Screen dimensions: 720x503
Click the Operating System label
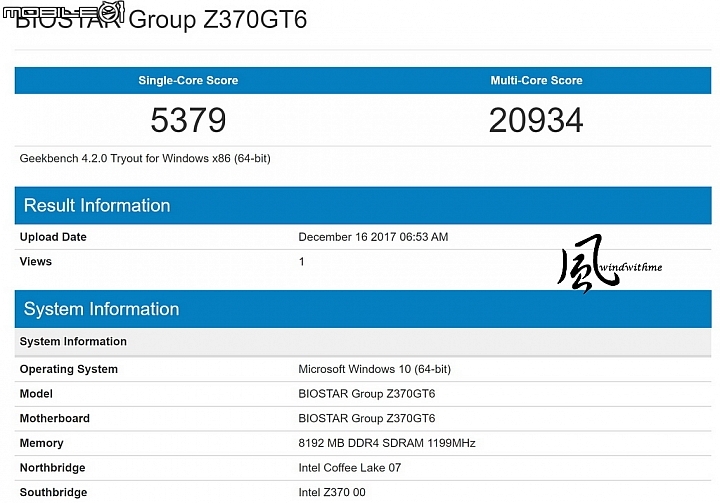(69, 369)
